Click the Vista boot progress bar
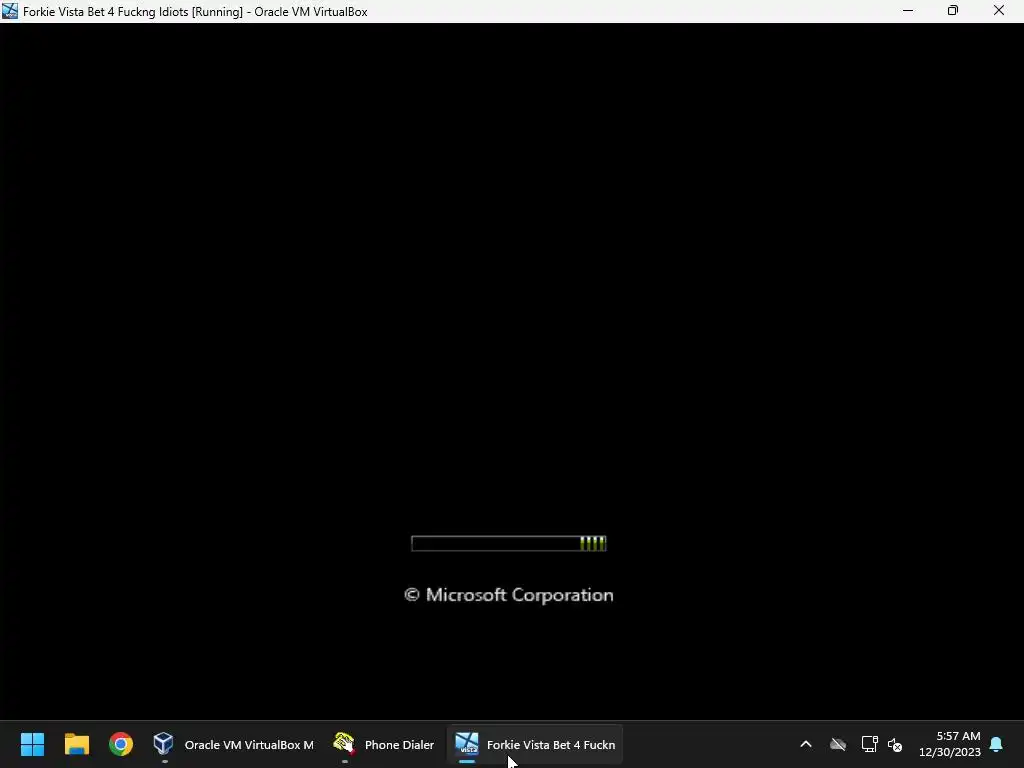 tap(509, 543)
